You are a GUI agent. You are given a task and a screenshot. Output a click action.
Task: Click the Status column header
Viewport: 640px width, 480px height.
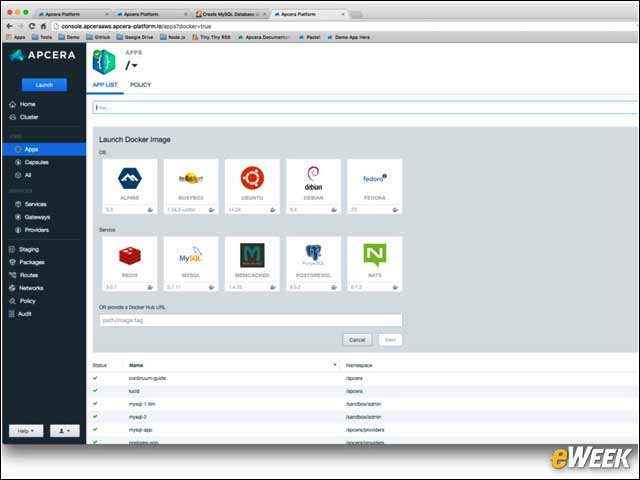pos(100,365)
